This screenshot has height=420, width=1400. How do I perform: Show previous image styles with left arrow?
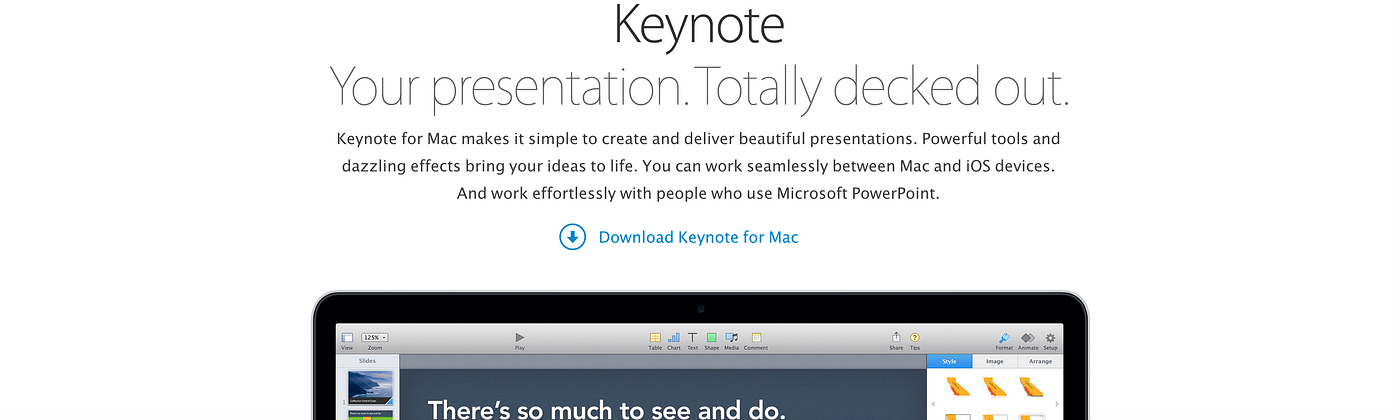934,403
